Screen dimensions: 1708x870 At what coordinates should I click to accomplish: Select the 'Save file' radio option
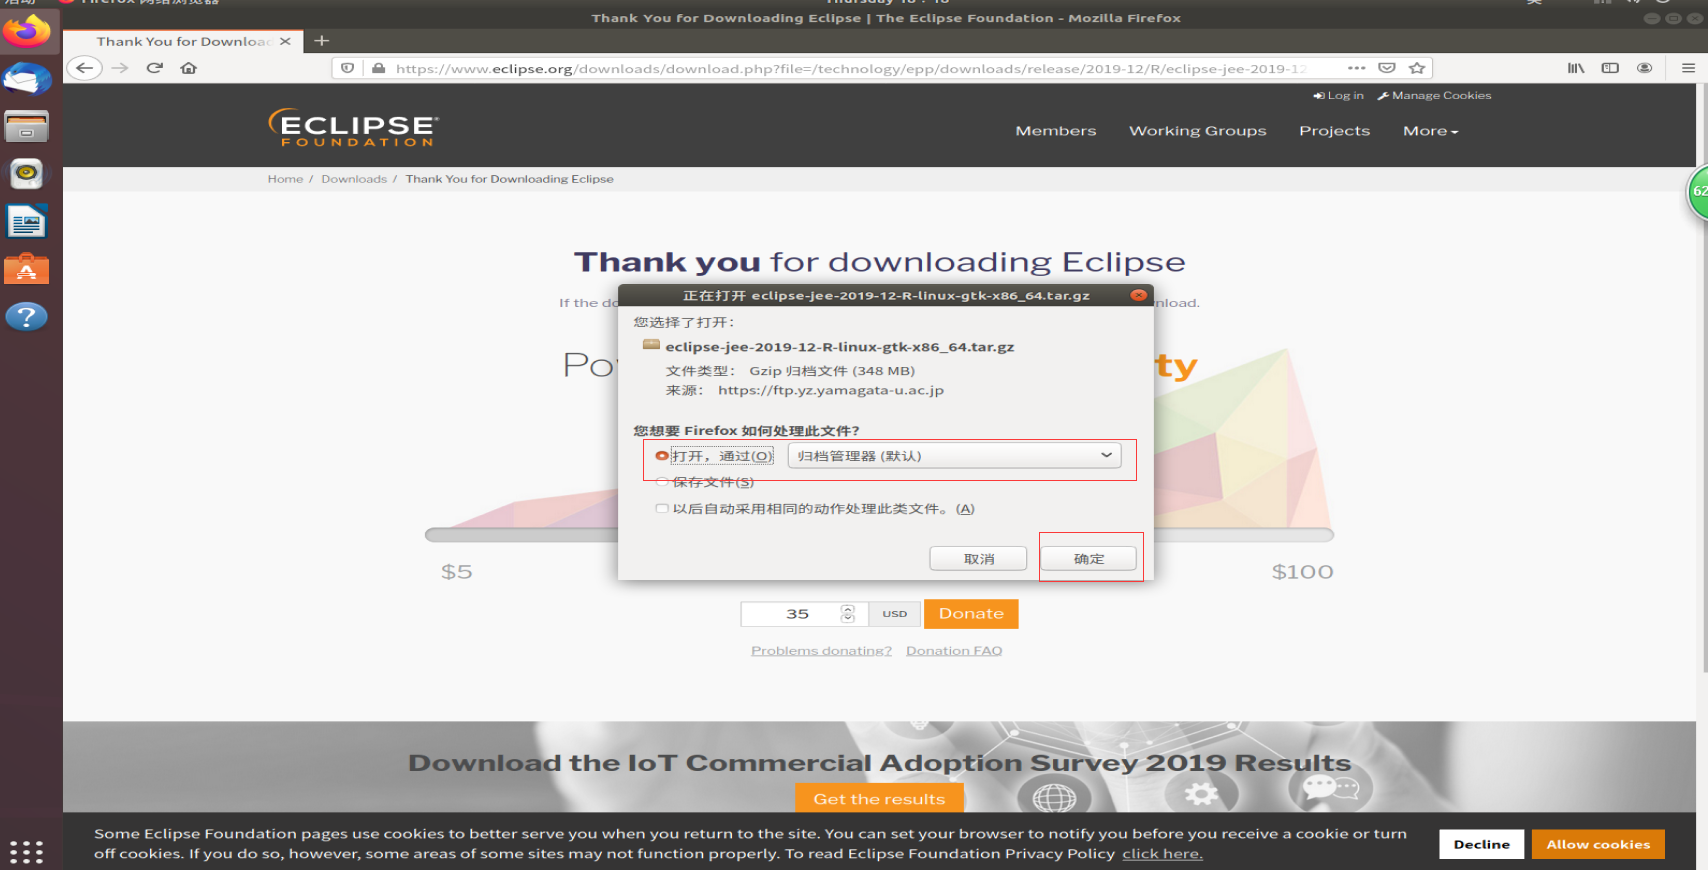662,482
